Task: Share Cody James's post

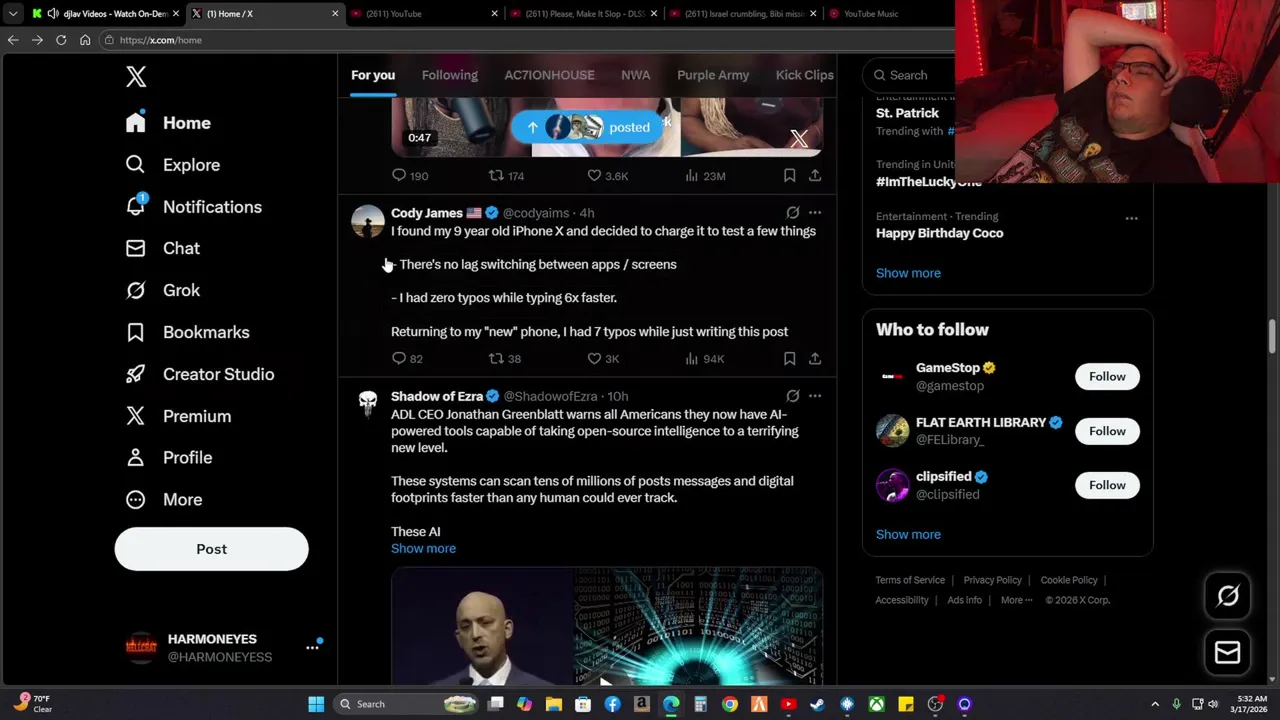Action: [815, 359]
